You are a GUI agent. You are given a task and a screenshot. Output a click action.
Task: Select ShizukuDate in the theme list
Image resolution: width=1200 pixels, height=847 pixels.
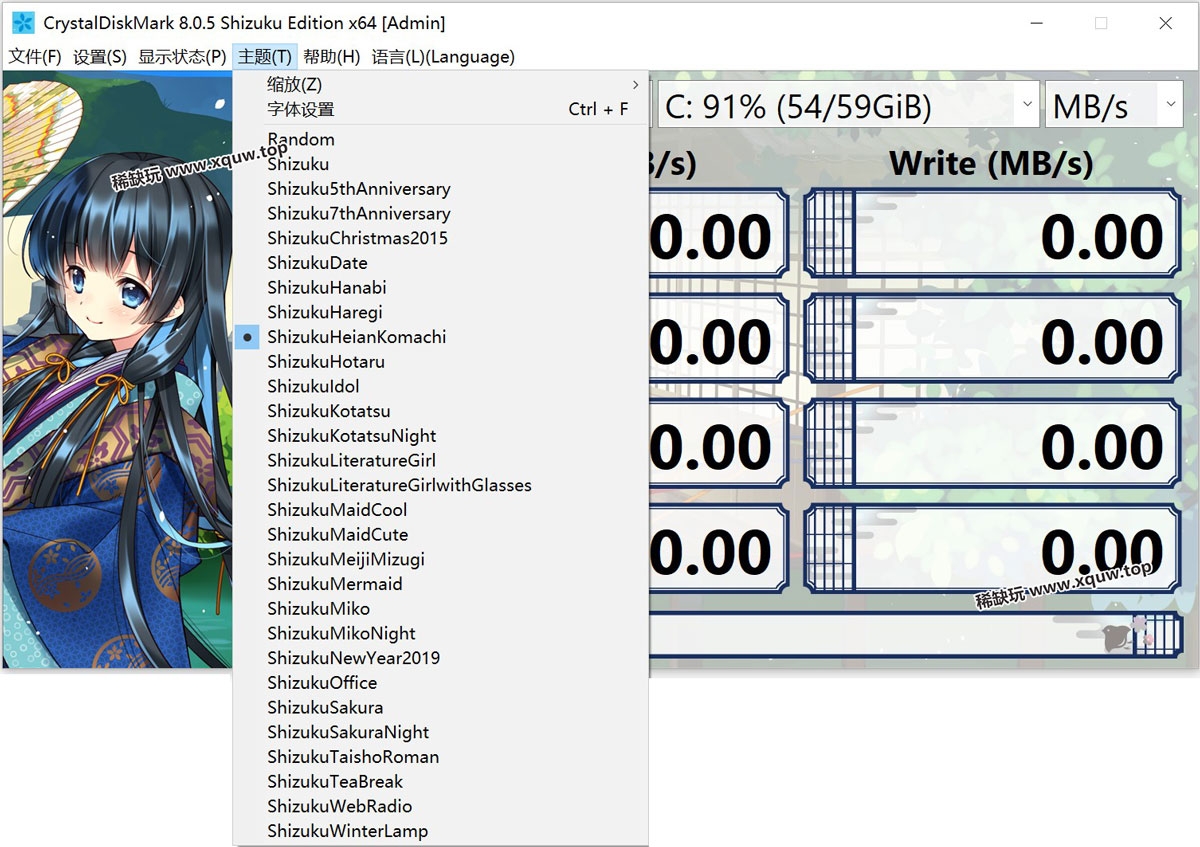[441, 263]
